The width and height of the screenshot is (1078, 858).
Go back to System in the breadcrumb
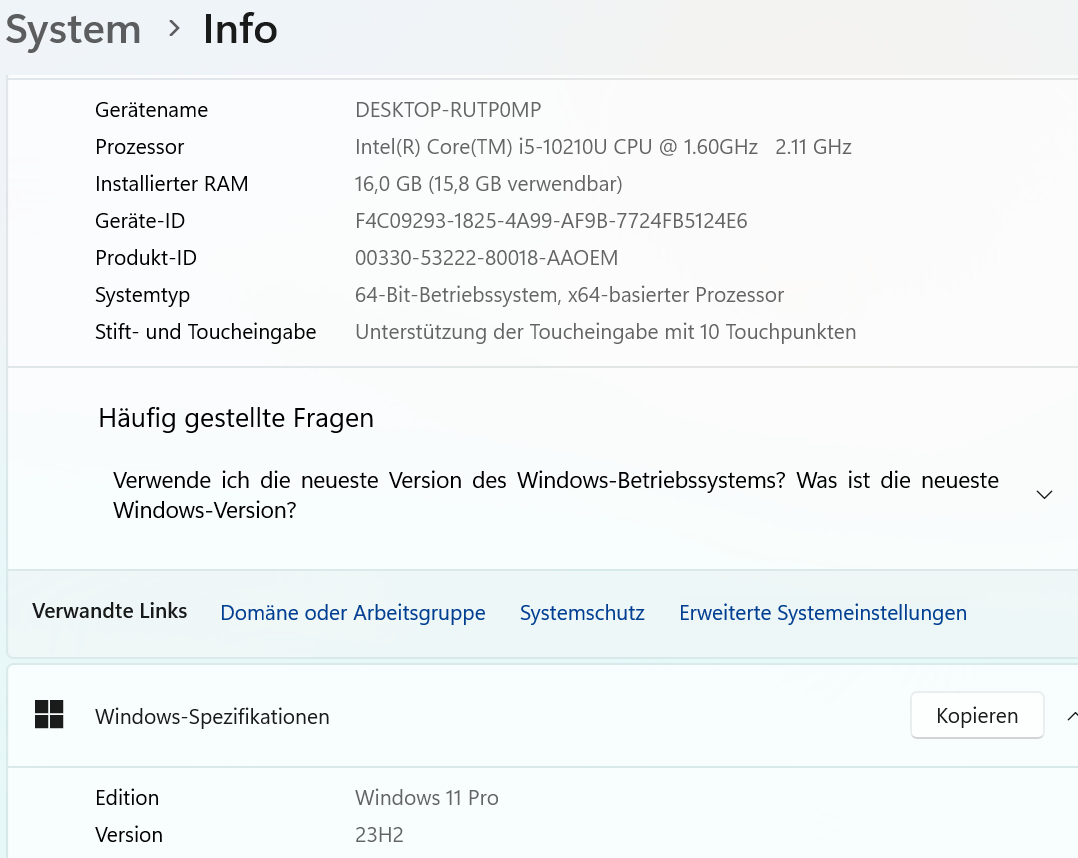73,30
